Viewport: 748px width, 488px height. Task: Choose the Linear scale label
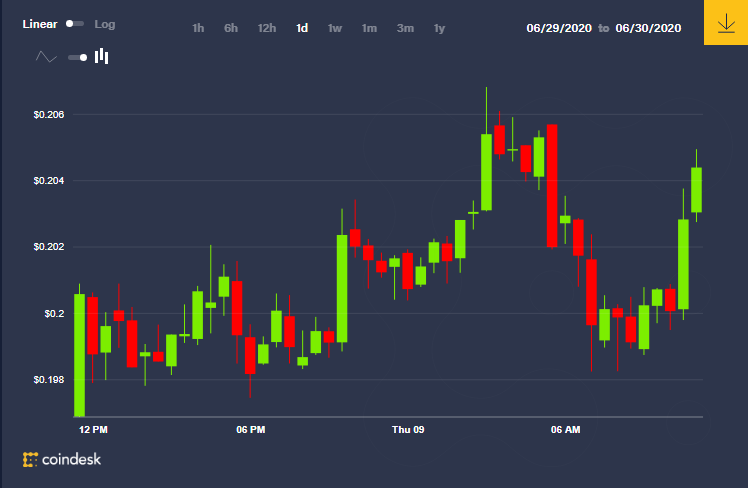click(x=40, y=24)
